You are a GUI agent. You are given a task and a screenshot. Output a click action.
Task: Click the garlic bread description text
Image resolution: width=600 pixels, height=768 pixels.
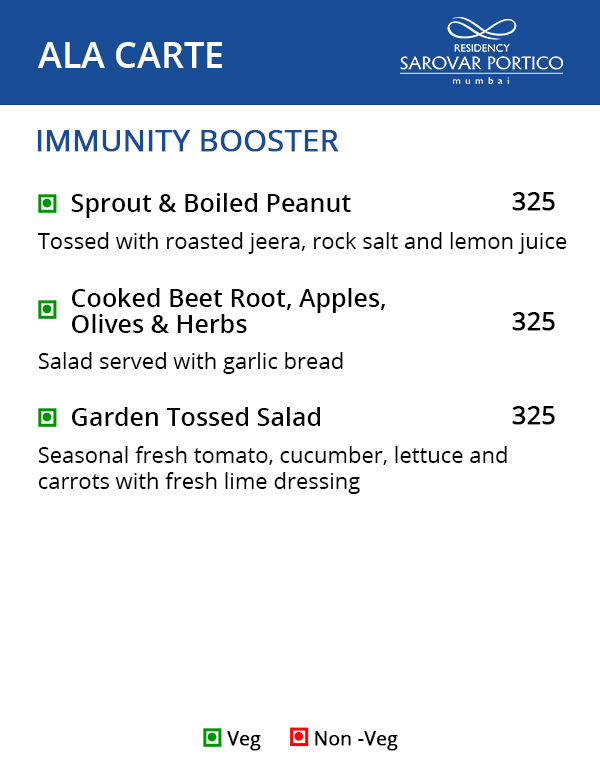click(190, 361)
